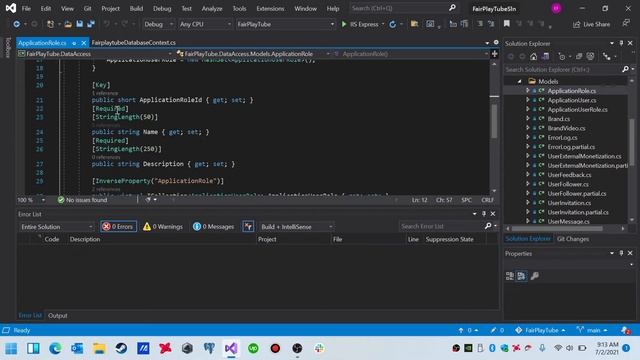Switch to FairplaytubeDatabaseContext.cs tab

[134, 43]
